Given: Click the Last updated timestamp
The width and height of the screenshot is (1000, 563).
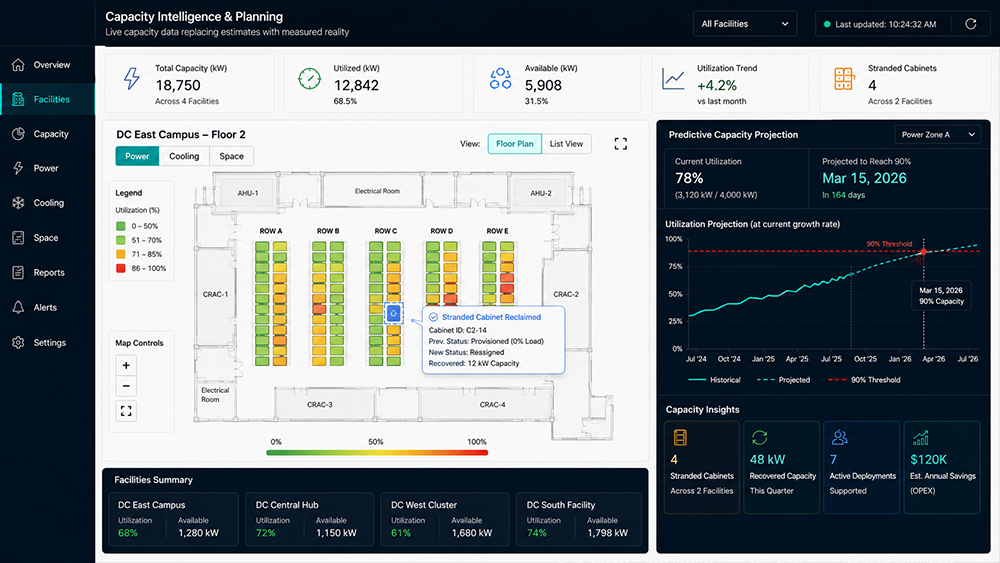Looking at the screenshot, I should click(x=885, y=24).
